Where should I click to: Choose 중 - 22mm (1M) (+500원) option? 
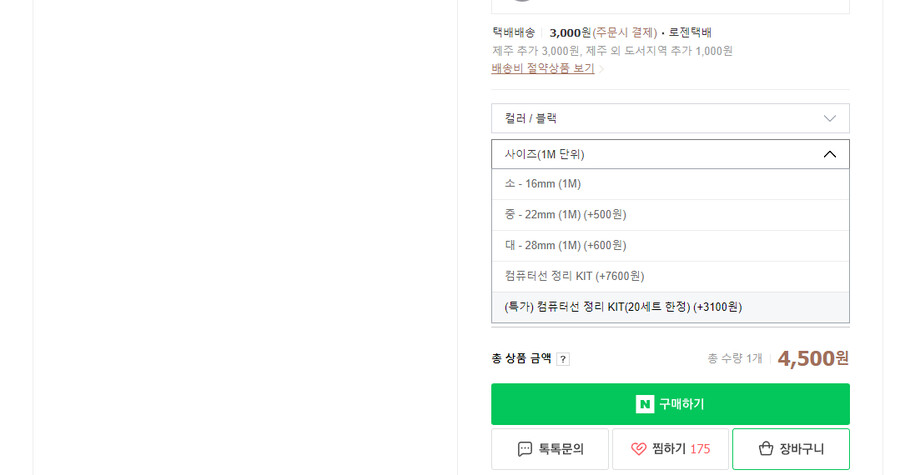[670, 215]
